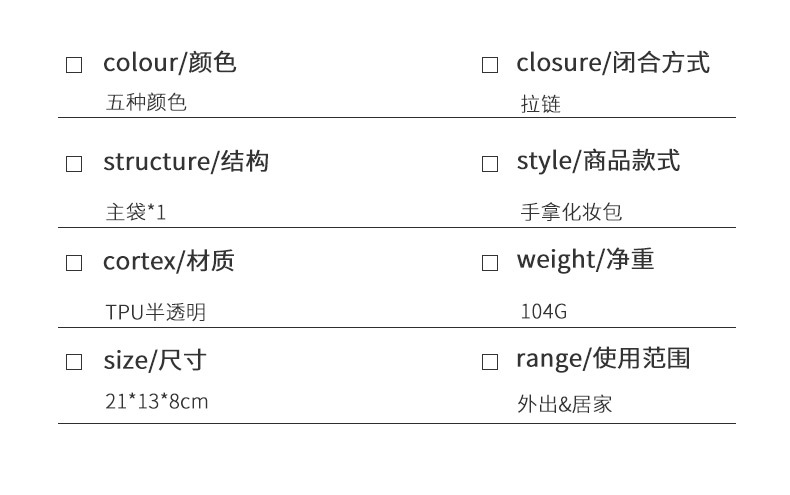Check the colour/颜色 checkbox
Viewport: 790px width, 495px height.
click(x=74, y=66)
